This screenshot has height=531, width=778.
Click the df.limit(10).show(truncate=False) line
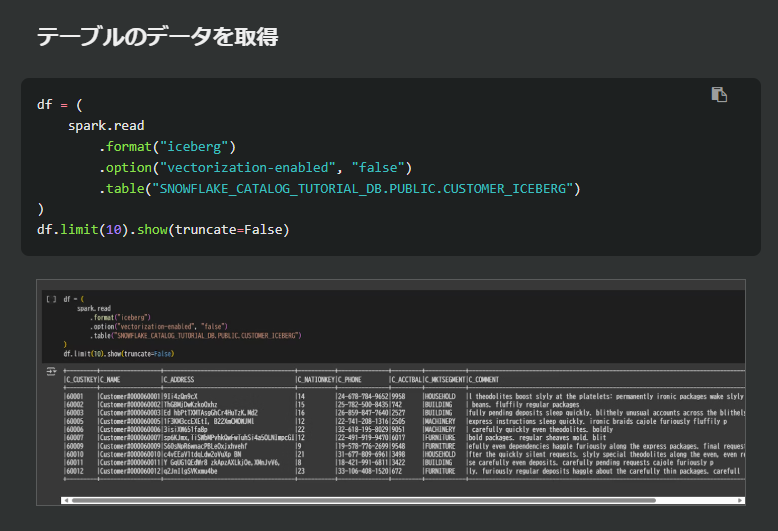[163, 230]
